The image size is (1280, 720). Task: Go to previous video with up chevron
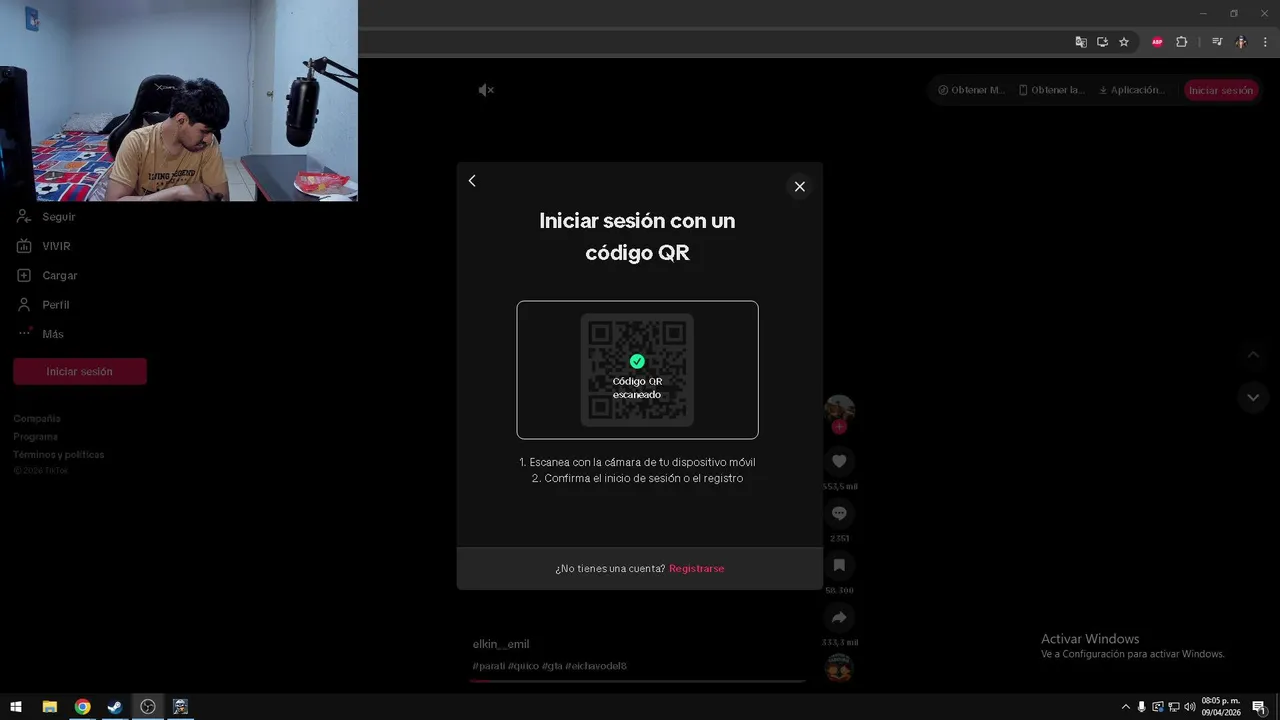[x=1253, y=355]
